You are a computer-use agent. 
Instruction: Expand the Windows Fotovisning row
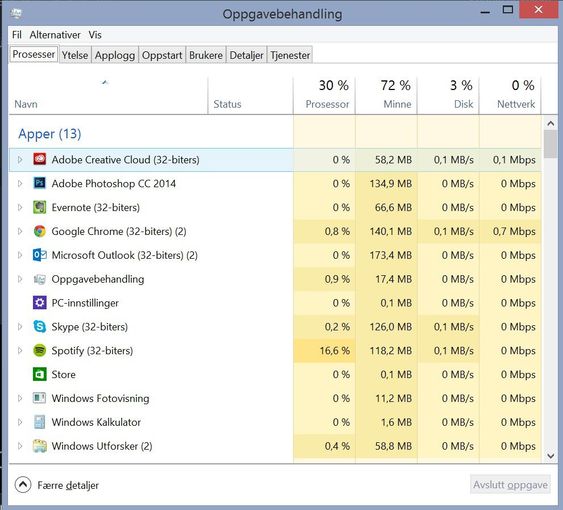point(20,398)
